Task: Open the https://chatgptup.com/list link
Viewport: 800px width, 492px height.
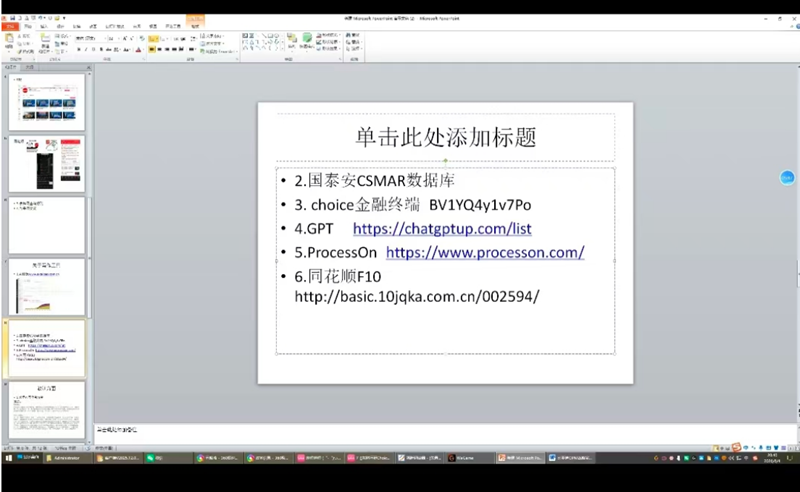Action: click(442, 229)
